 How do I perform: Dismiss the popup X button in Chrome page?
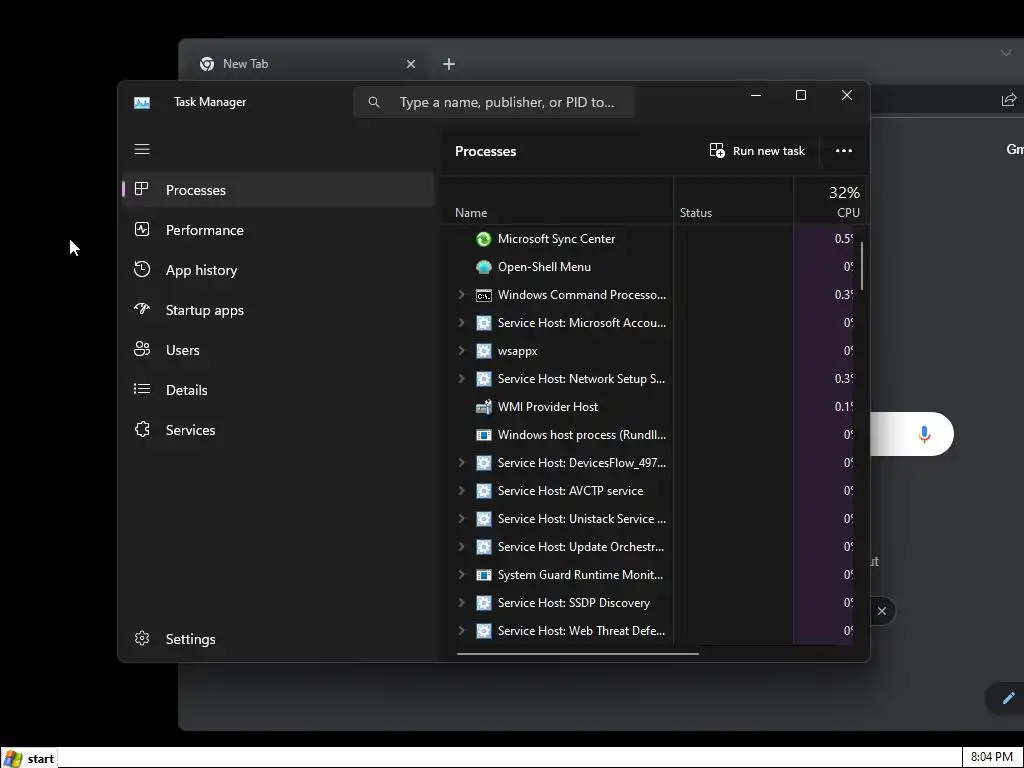[x=882, y=611]
